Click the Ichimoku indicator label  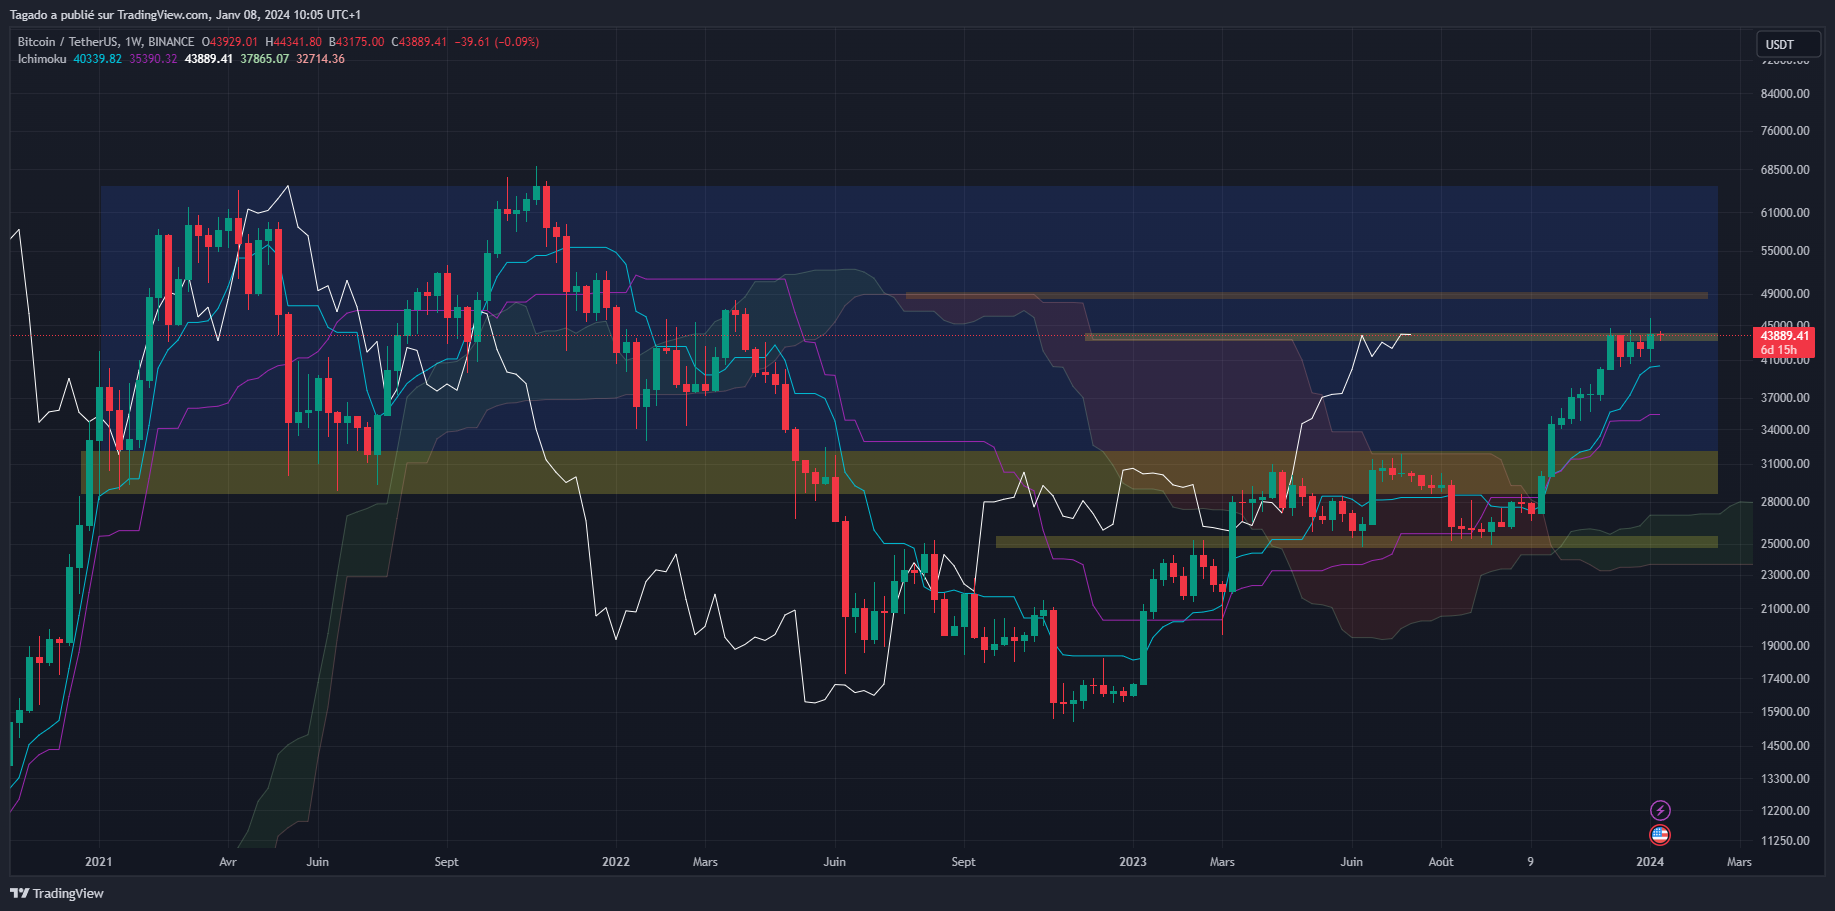pyautogui.click(x=40, y=59)
